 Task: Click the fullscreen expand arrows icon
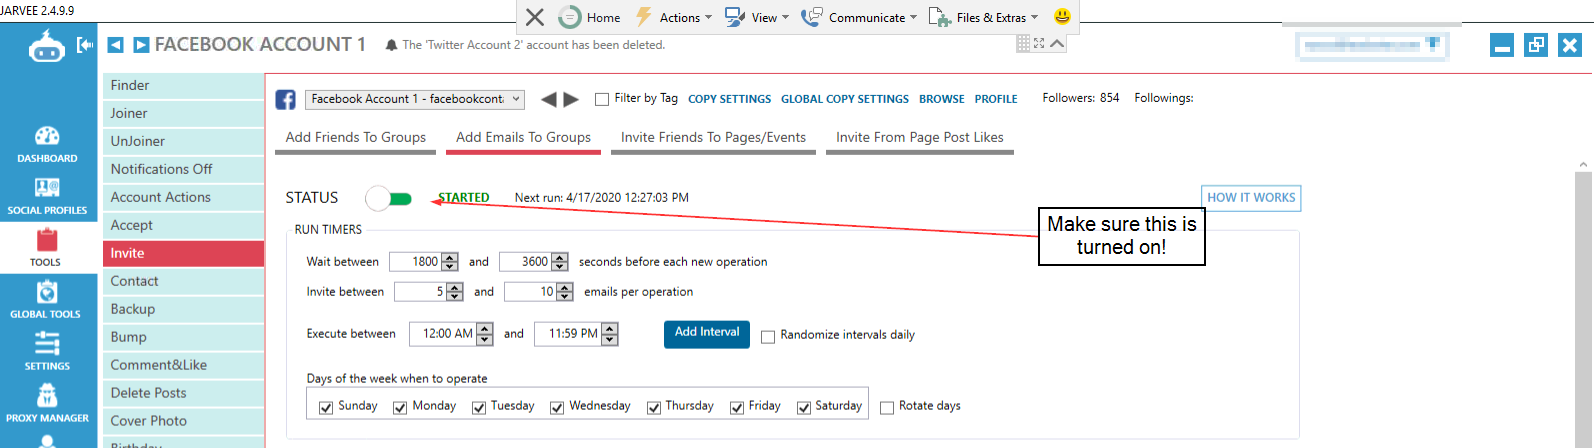click(x=1039, y=43)
